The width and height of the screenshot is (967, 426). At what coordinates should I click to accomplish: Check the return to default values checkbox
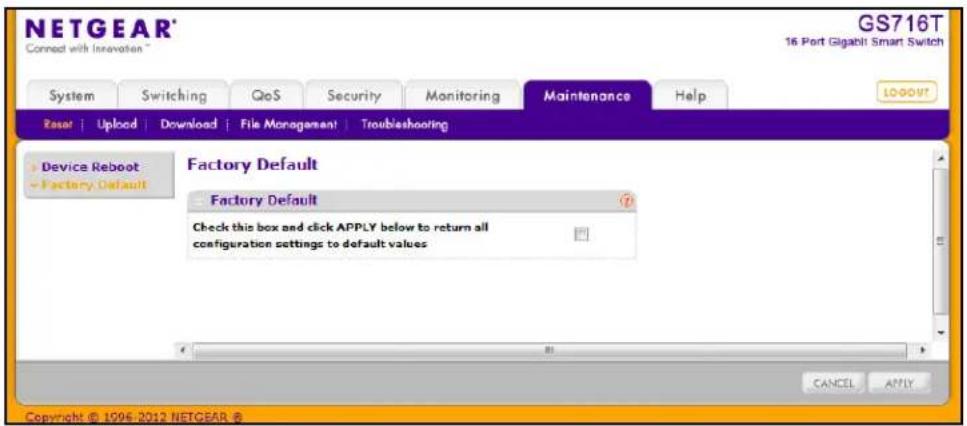click(x=582, y=234)
